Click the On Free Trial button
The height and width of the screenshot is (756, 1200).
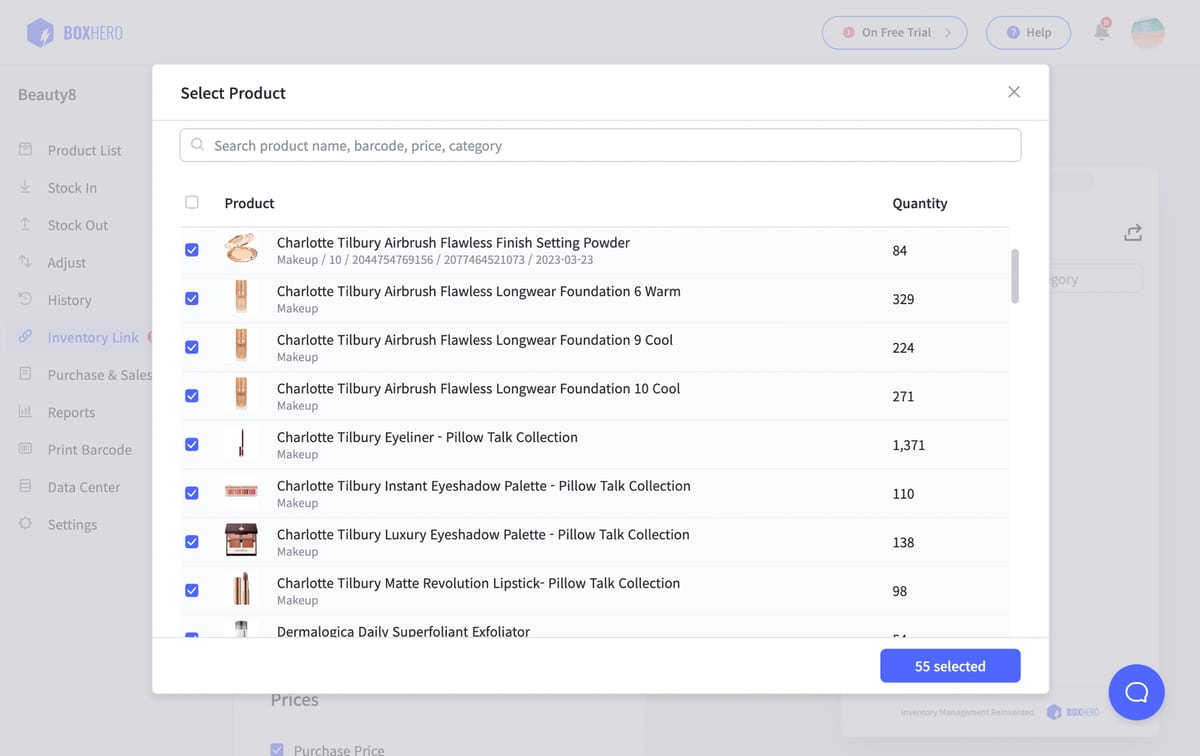click(894, 32)
